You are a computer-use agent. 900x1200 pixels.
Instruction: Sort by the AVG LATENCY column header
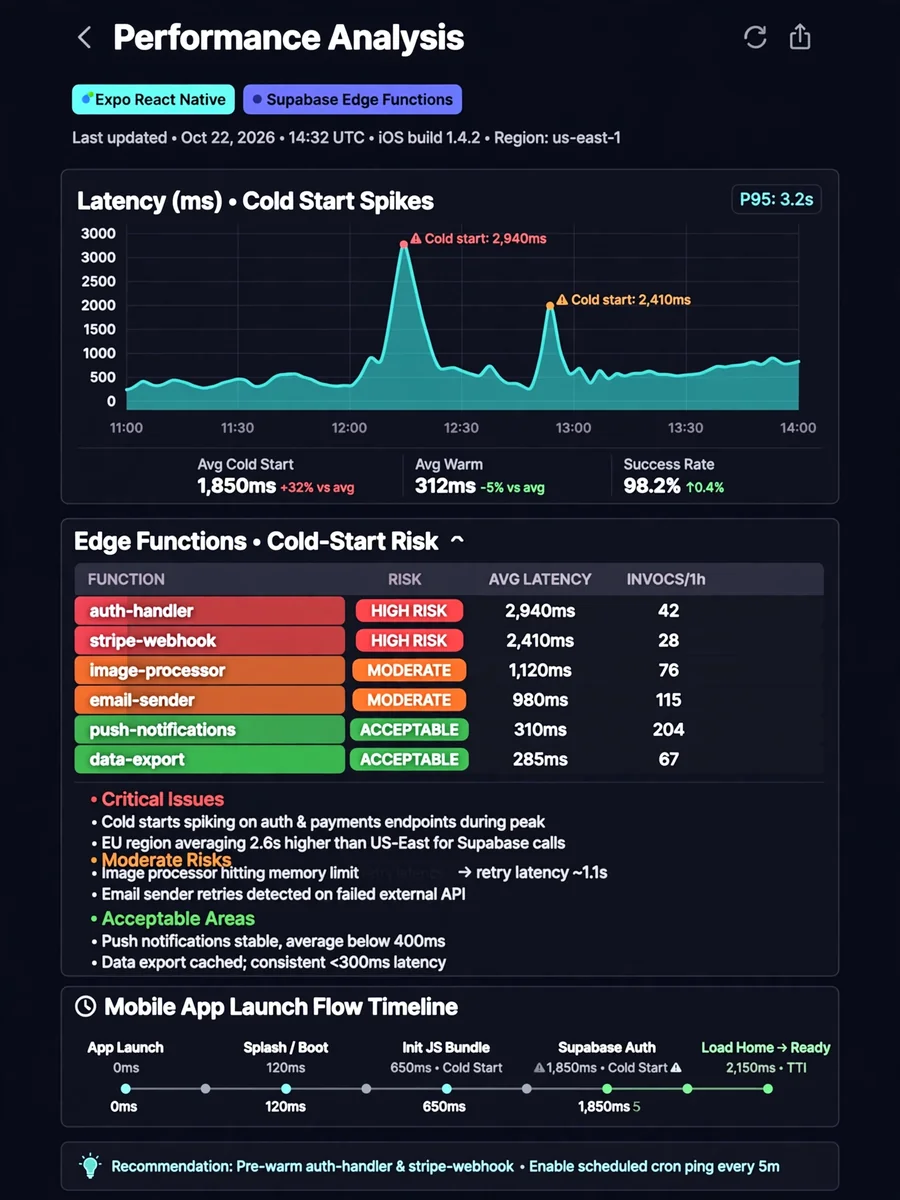(x=540, y=579)
